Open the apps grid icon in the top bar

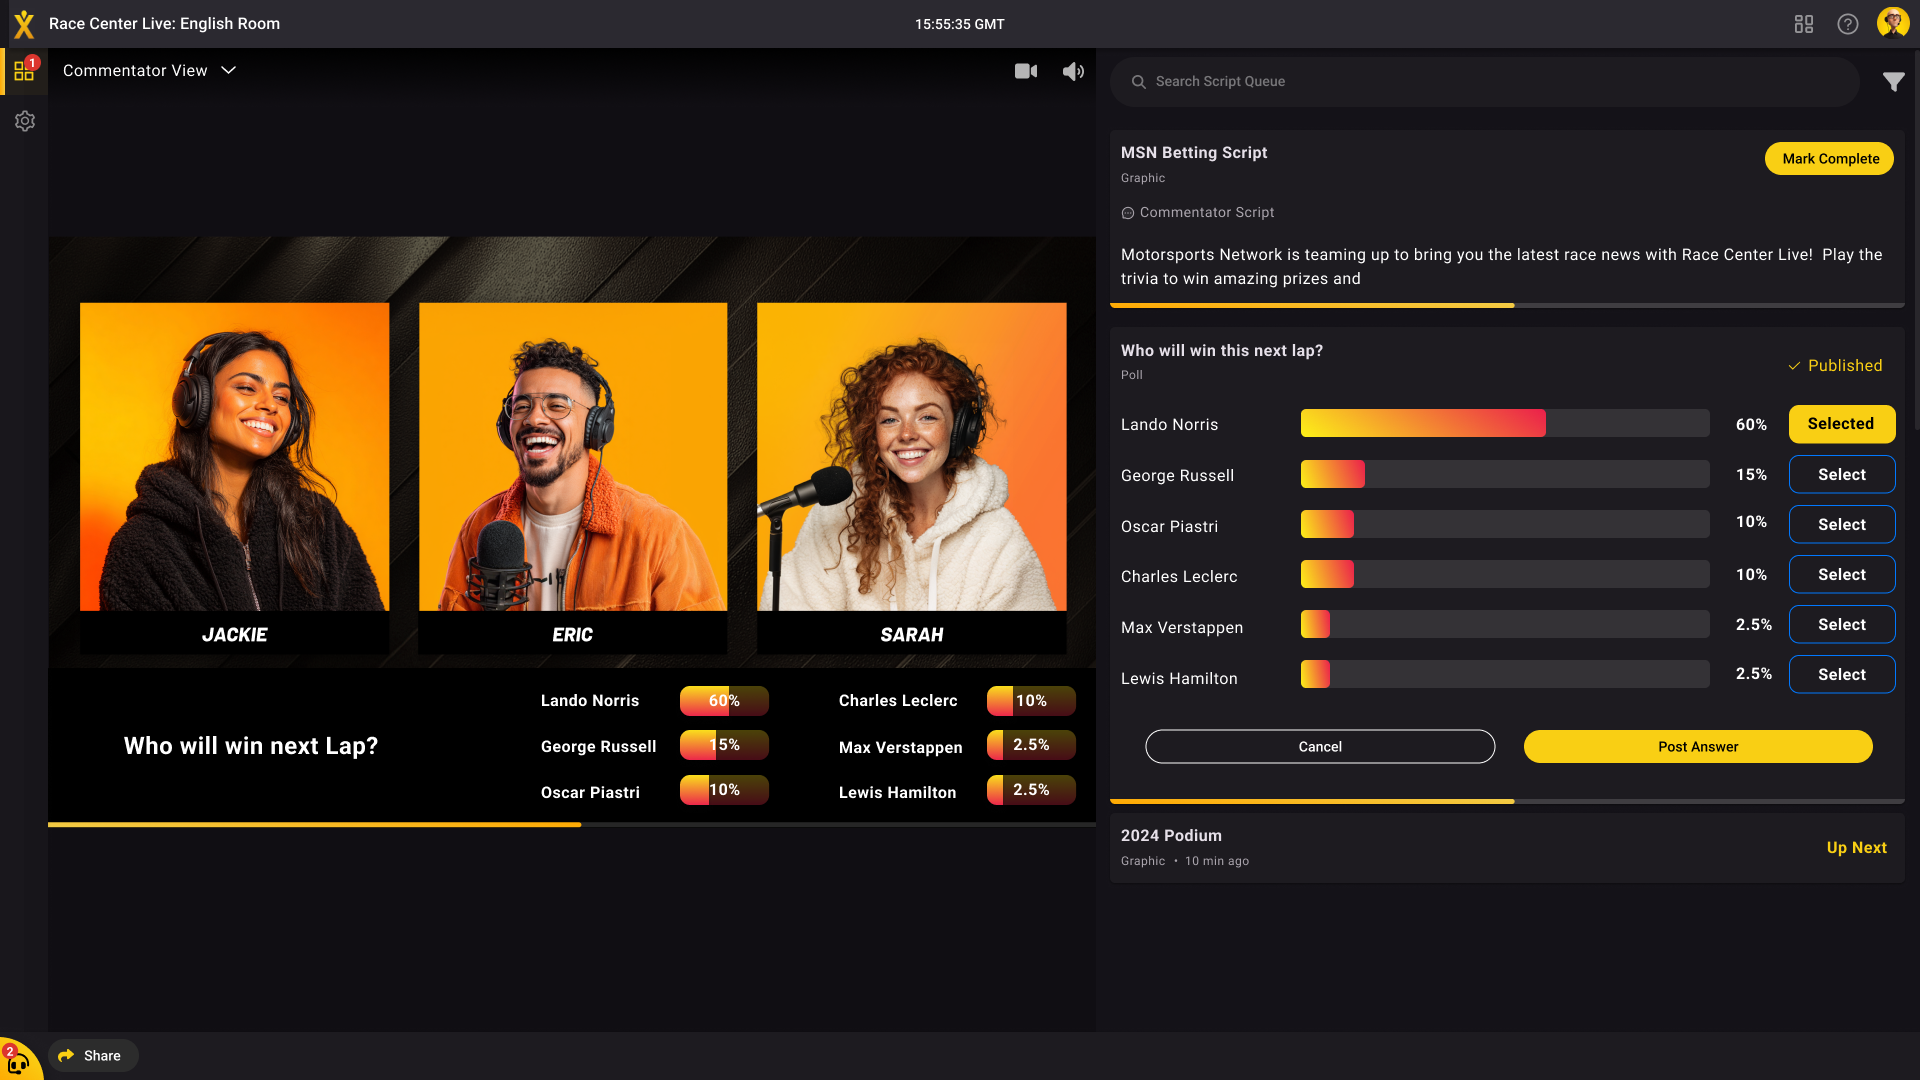(1803, 23)
